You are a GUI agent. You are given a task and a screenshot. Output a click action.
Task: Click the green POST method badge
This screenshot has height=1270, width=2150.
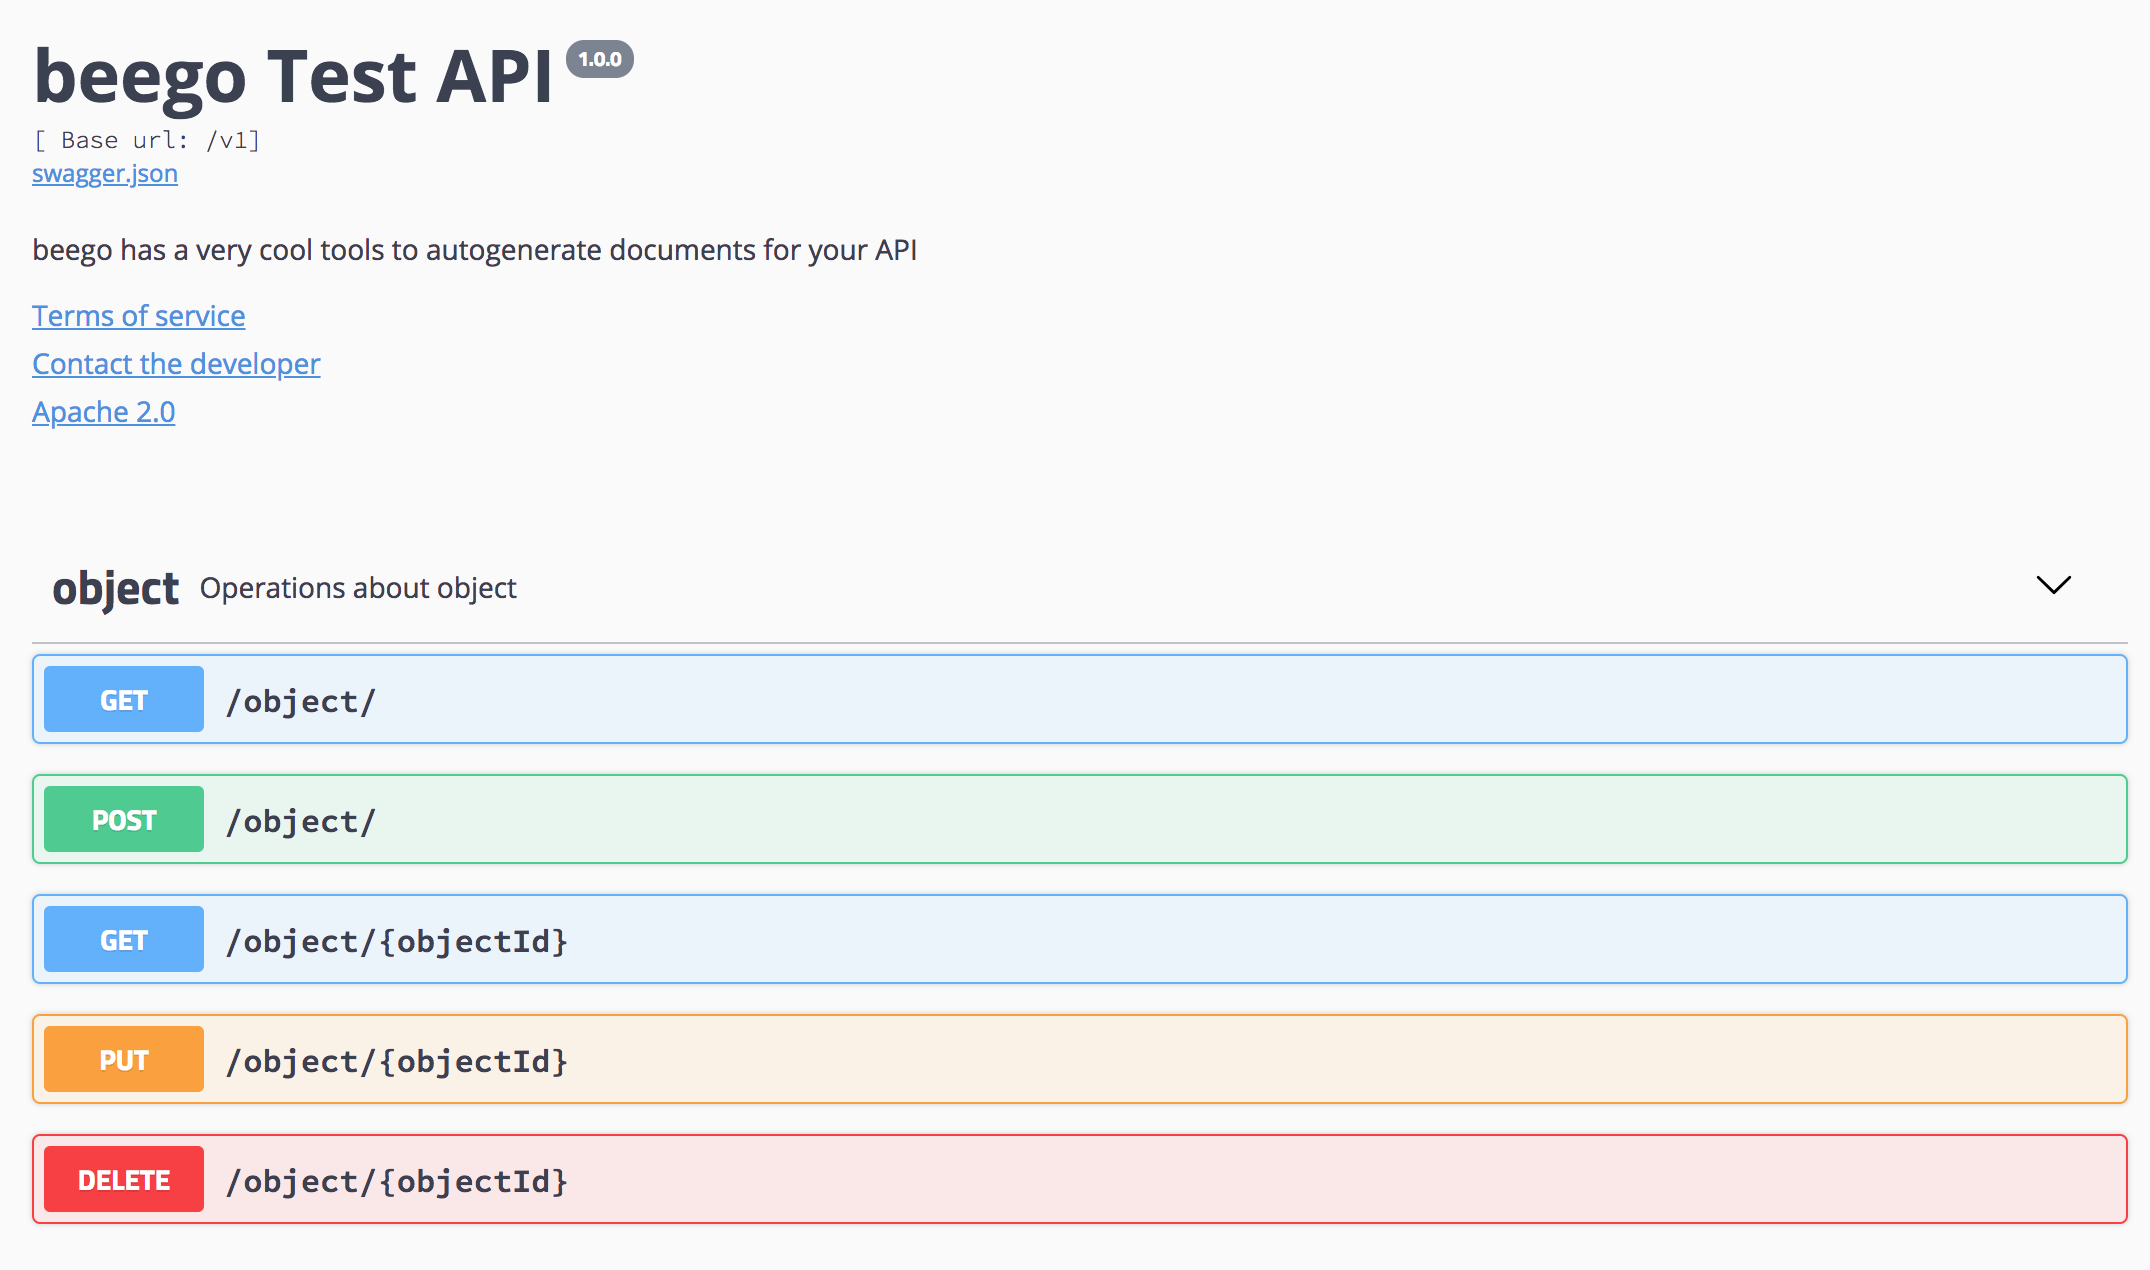click(124, 819)
